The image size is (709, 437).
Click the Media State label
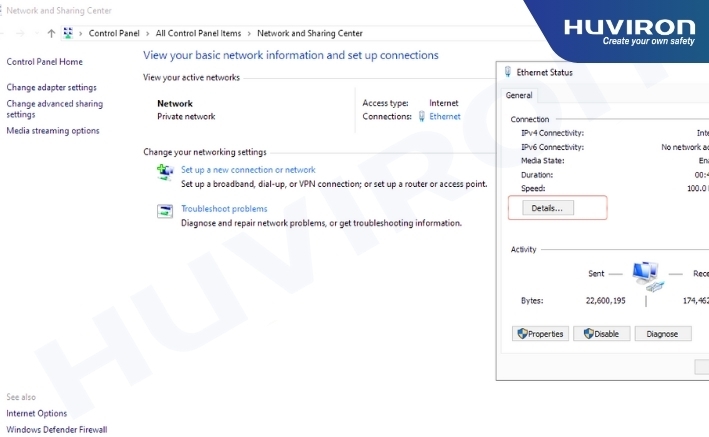[543, 161]
